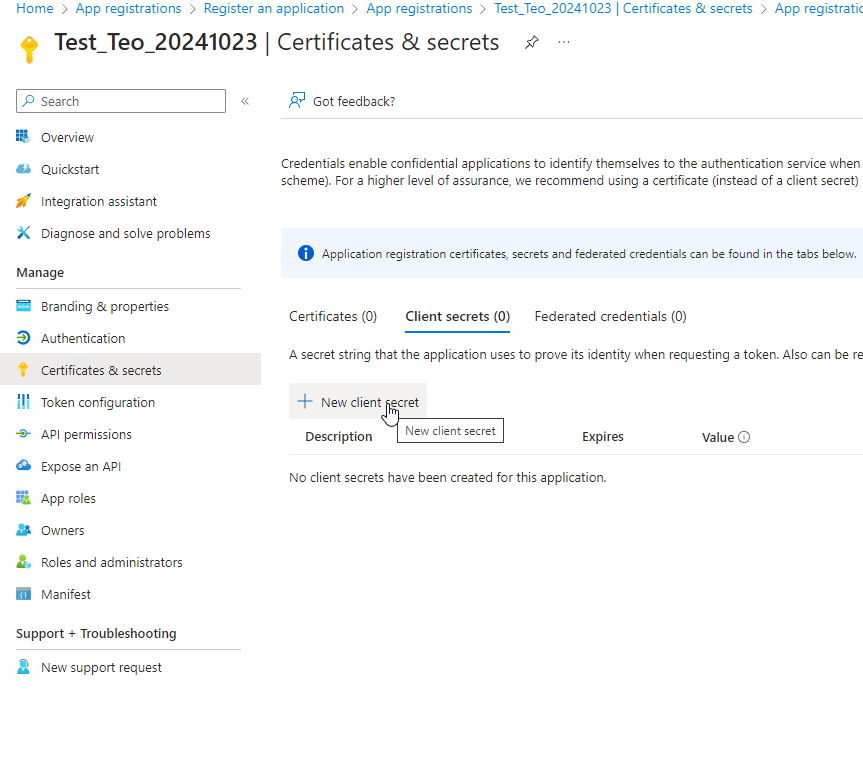Click inside the sidebar Search box
Viewport: 863px width, 776px height.
coord(121,101)
